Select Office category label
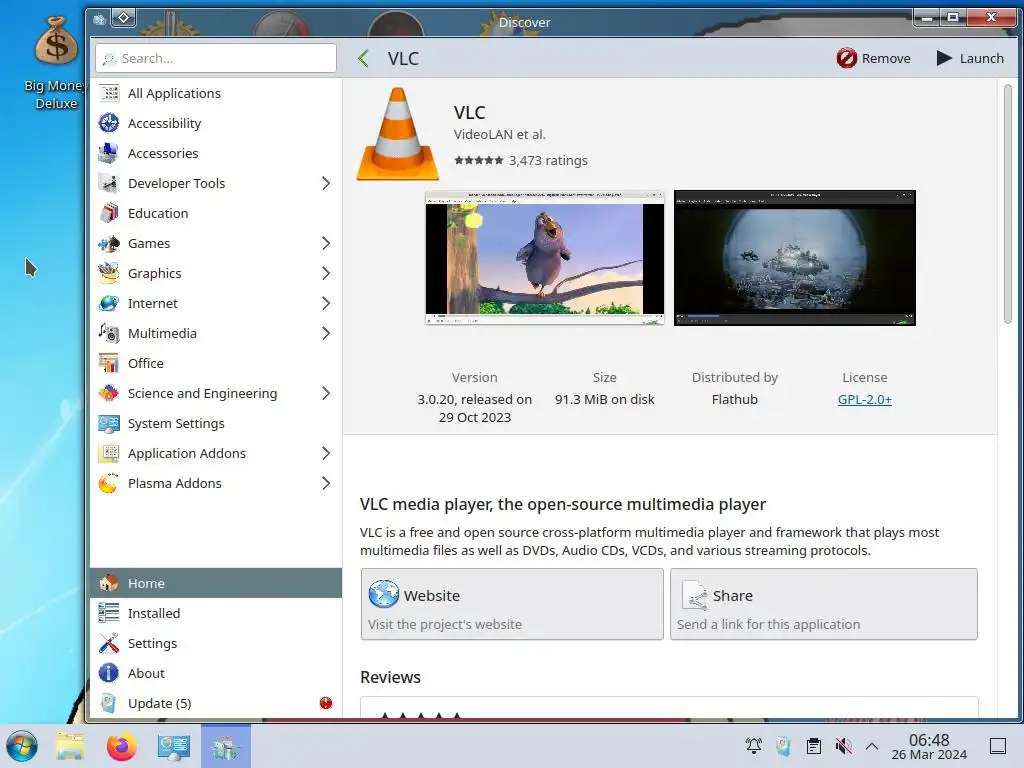This screenshot has width=1024, height=768. 146,363
